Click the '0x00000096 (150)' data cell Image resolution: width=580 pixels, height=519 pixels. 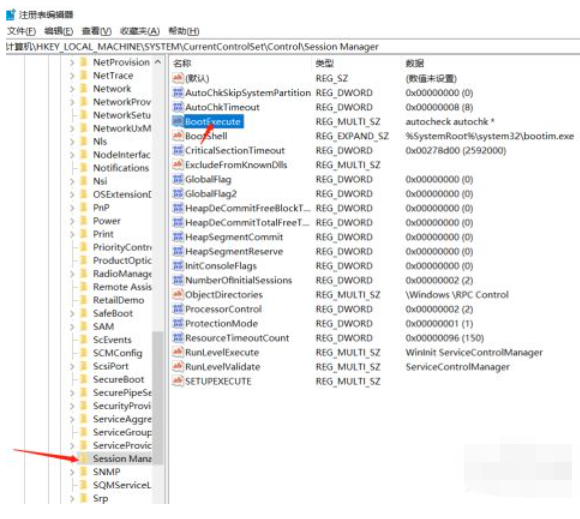445,338
